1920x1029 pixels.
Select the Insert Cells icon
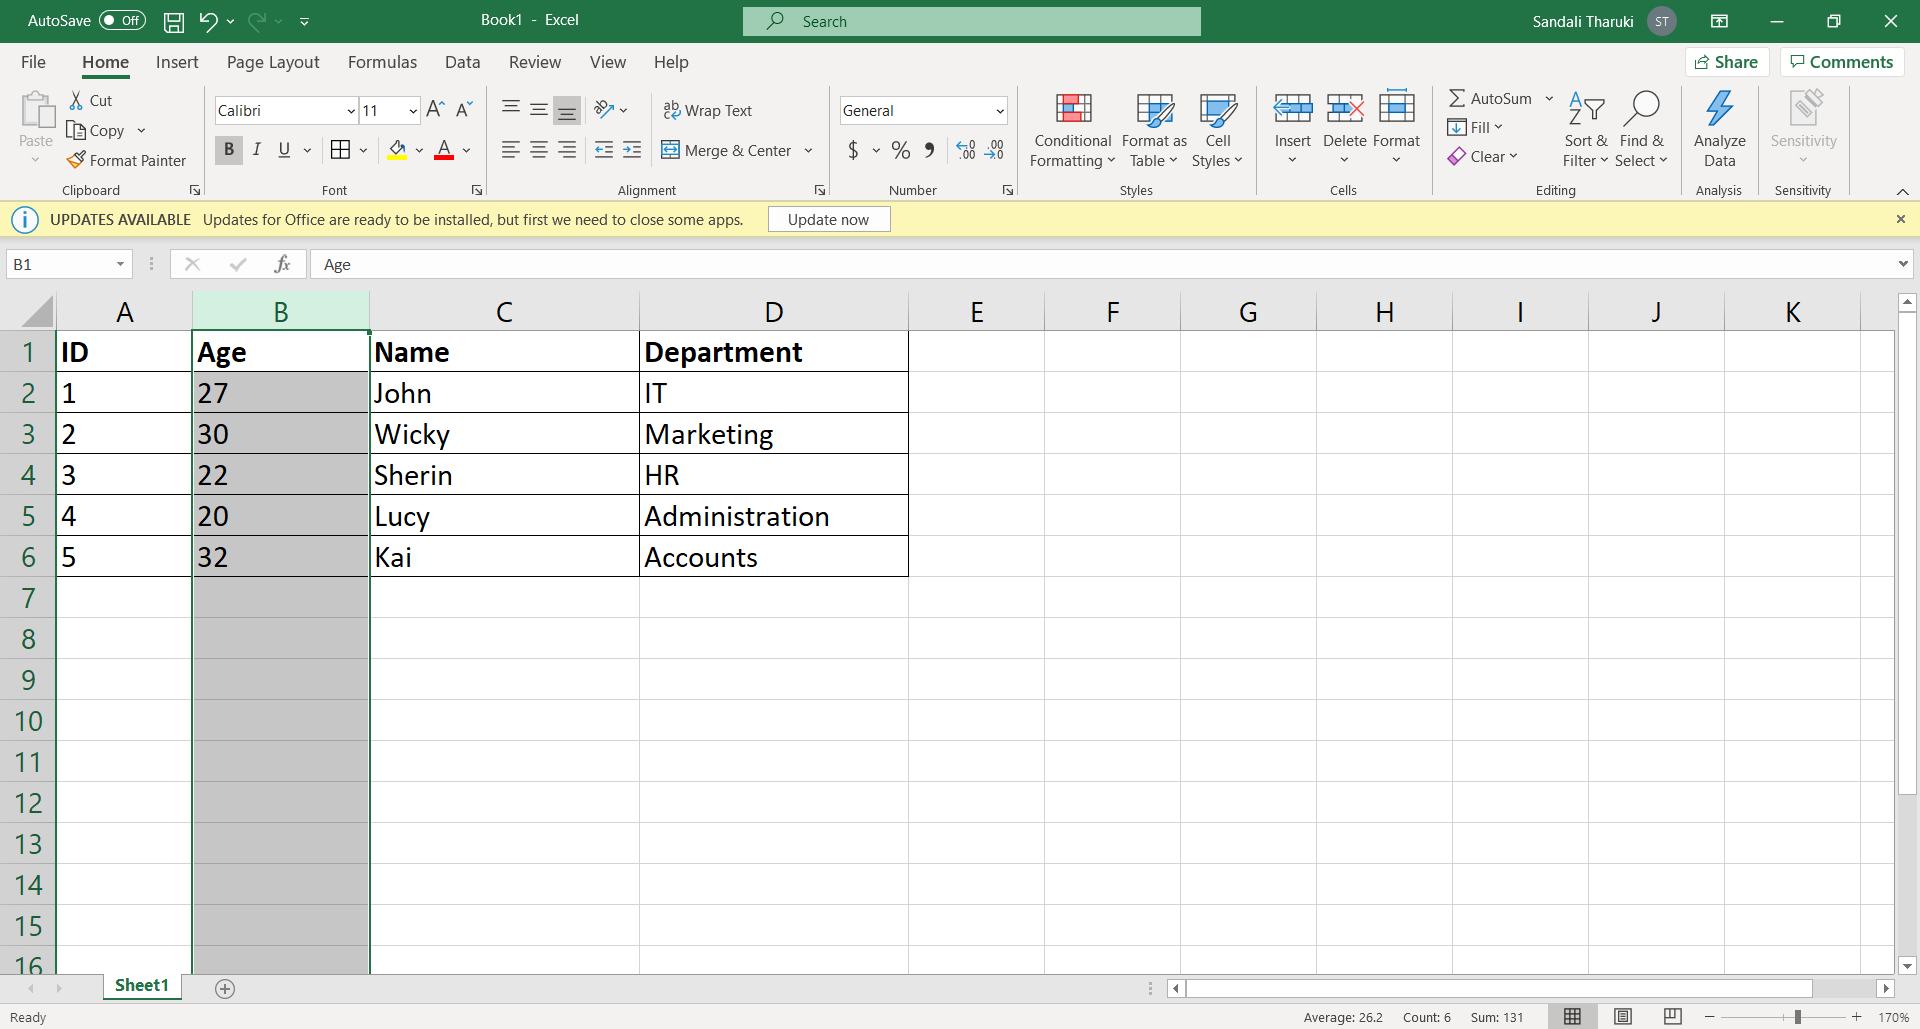1292,107
